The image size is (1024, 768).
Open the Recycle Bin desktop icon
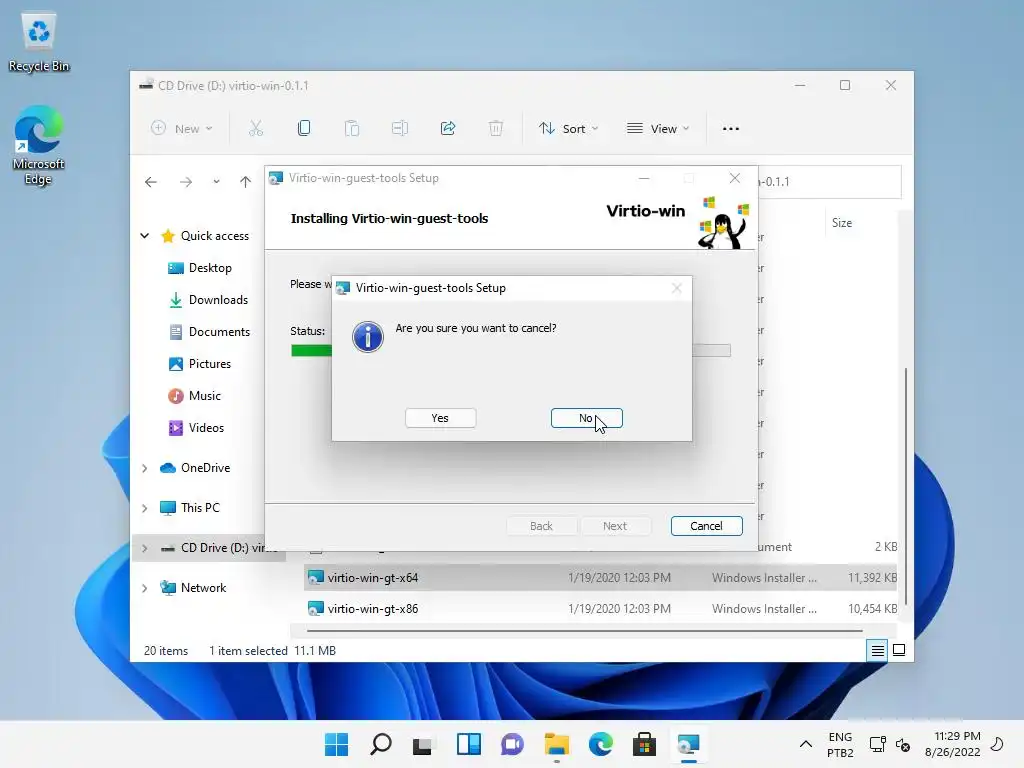coord(39,42)
